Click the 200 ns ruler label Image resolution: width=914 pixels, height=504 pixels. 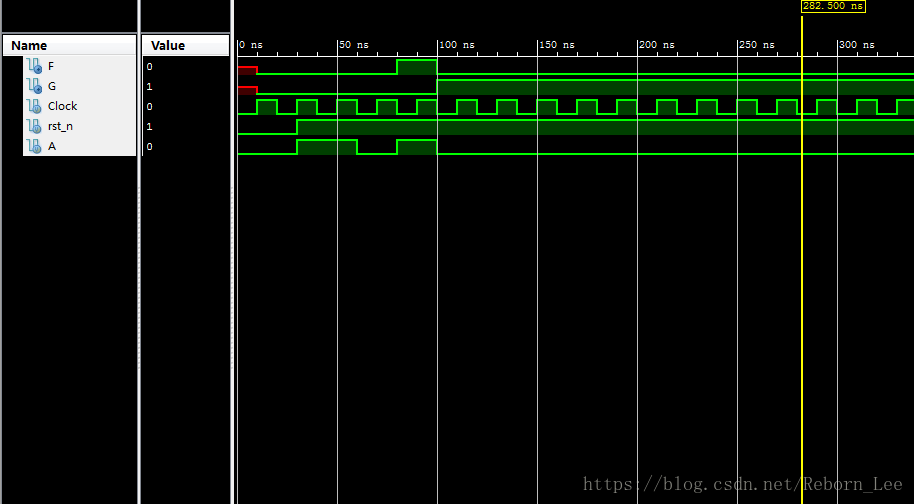(x=657, y=45)
